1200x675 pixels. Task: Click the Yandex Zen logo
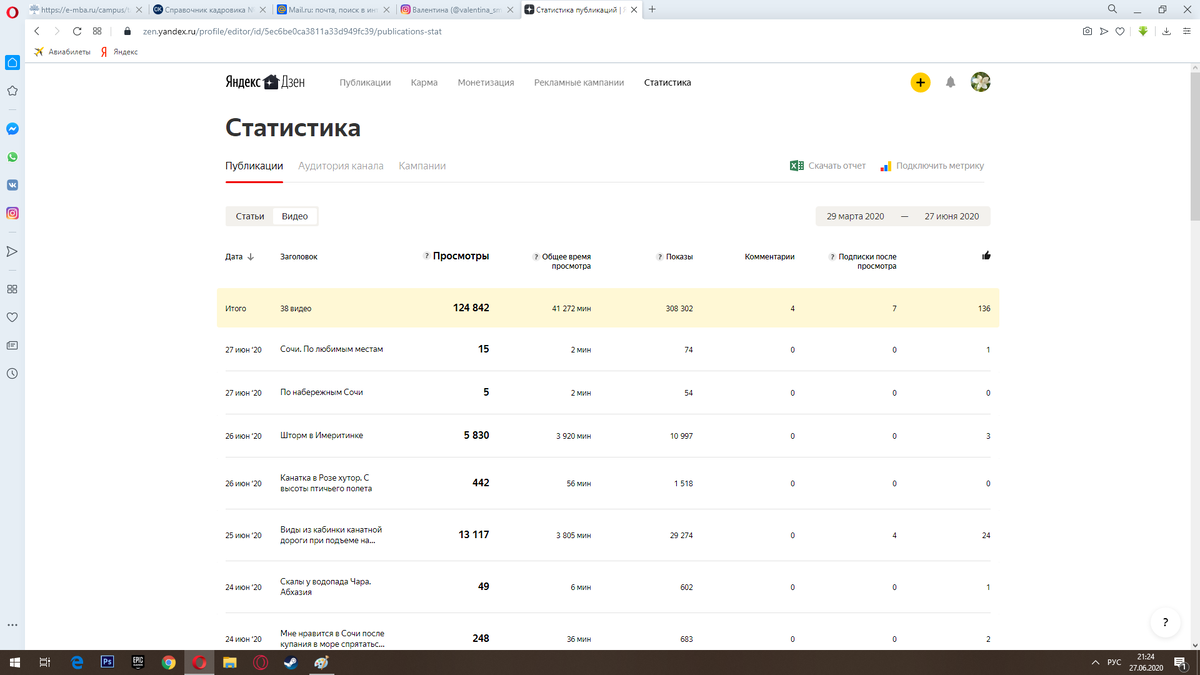265,82
